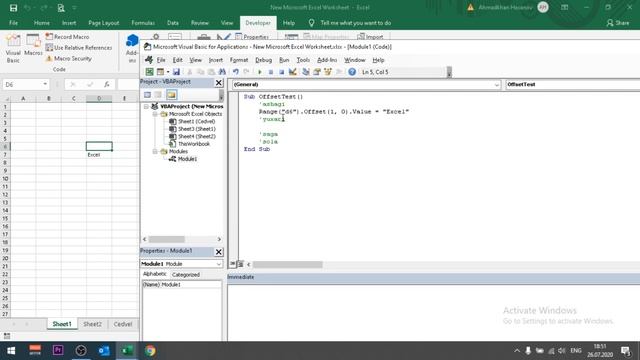Click the Find binoculars icon
Screen dimensions: 640x360
[222, 72]
